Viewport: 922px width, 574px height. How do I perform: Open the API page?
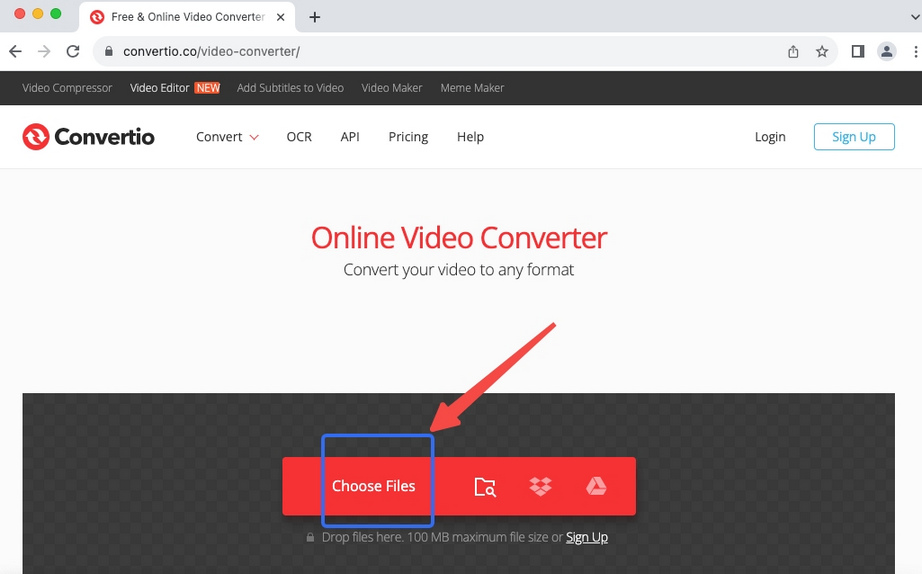coord(350,136)
